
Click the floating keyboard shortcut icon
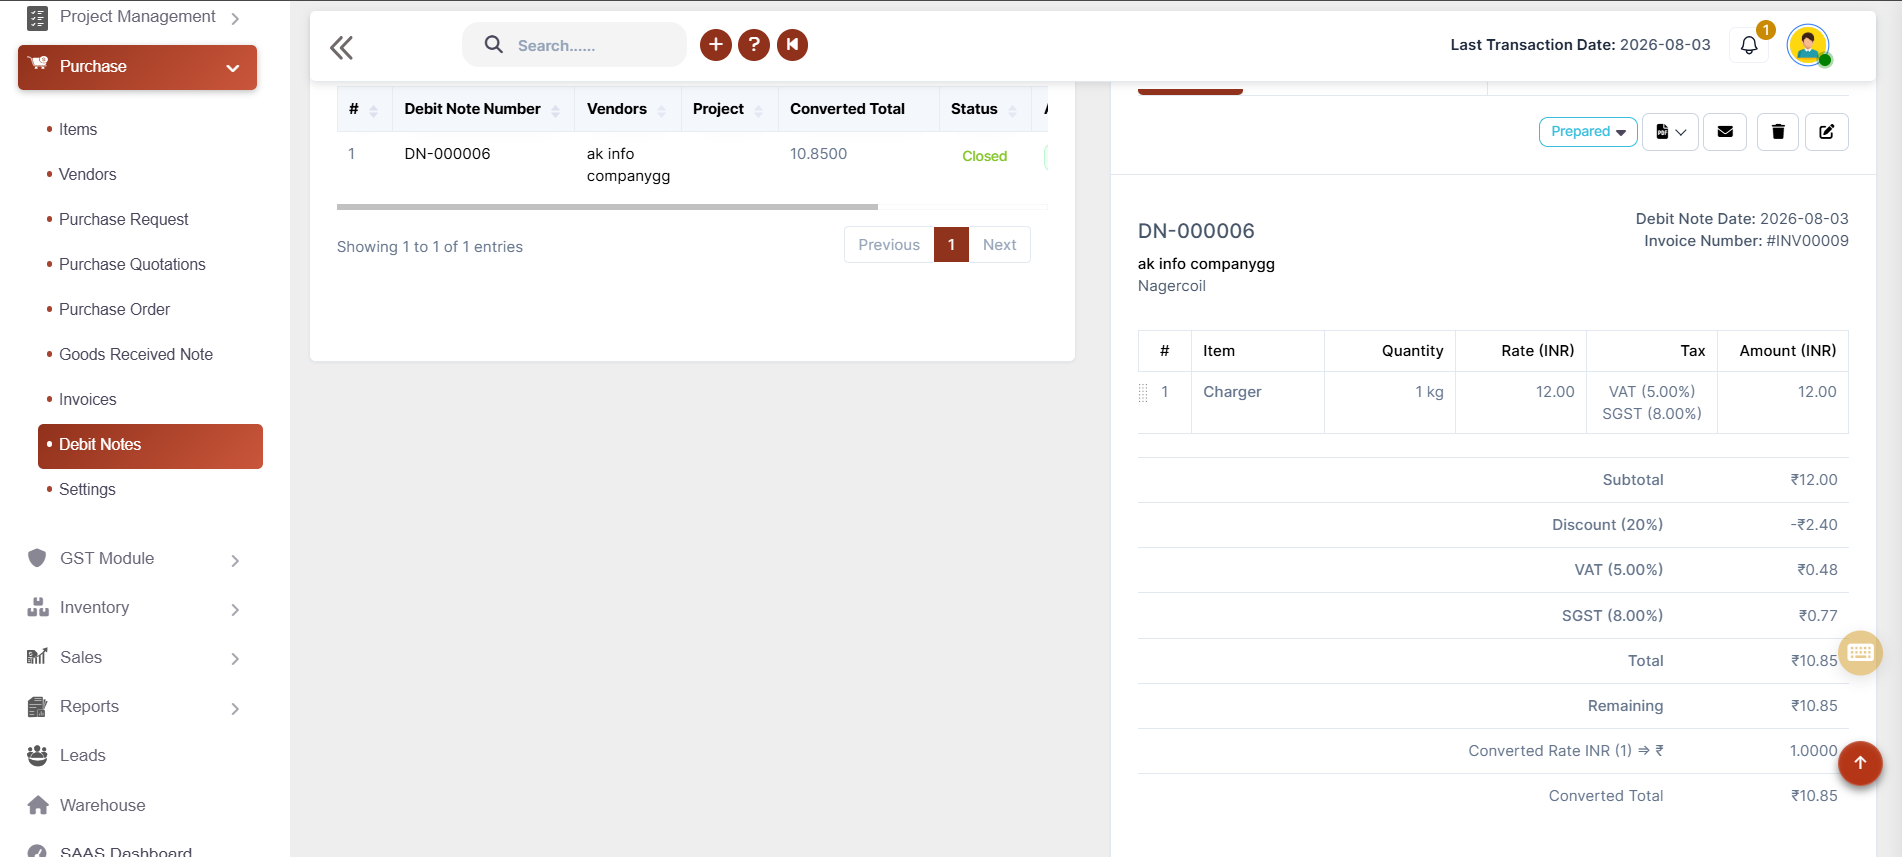(x=1861, y=653)
